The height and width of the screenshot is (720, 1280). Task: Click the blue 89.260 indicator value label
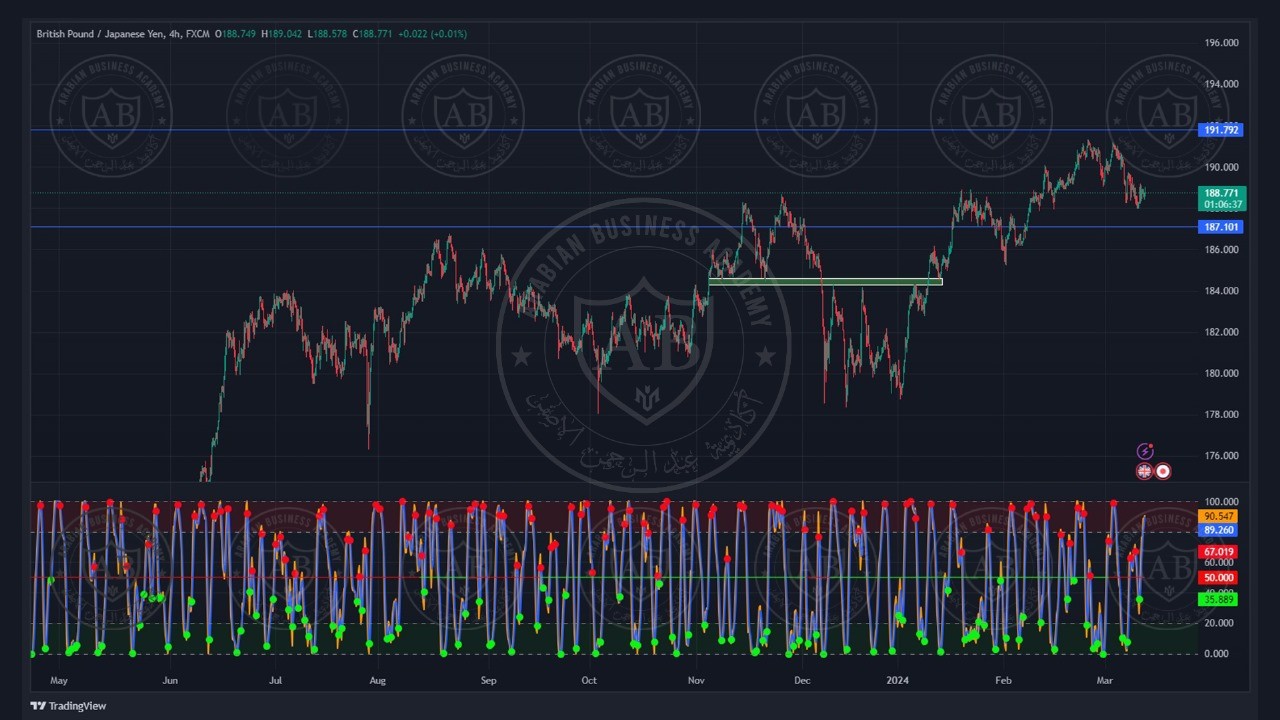(1218, 530)
